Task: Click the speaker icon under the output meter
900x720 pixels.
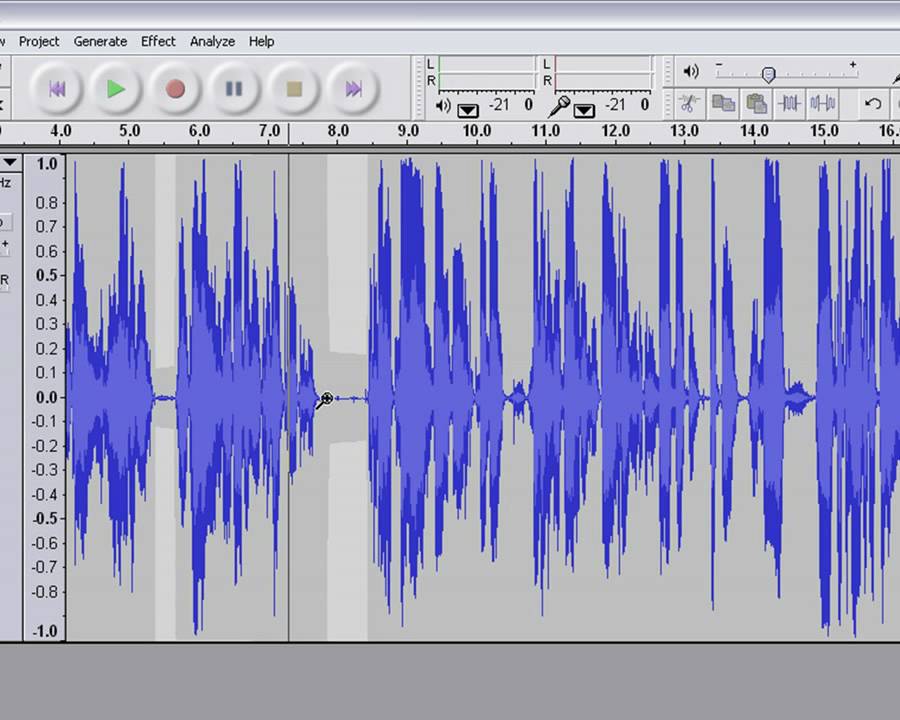Action: click(443, 106)
